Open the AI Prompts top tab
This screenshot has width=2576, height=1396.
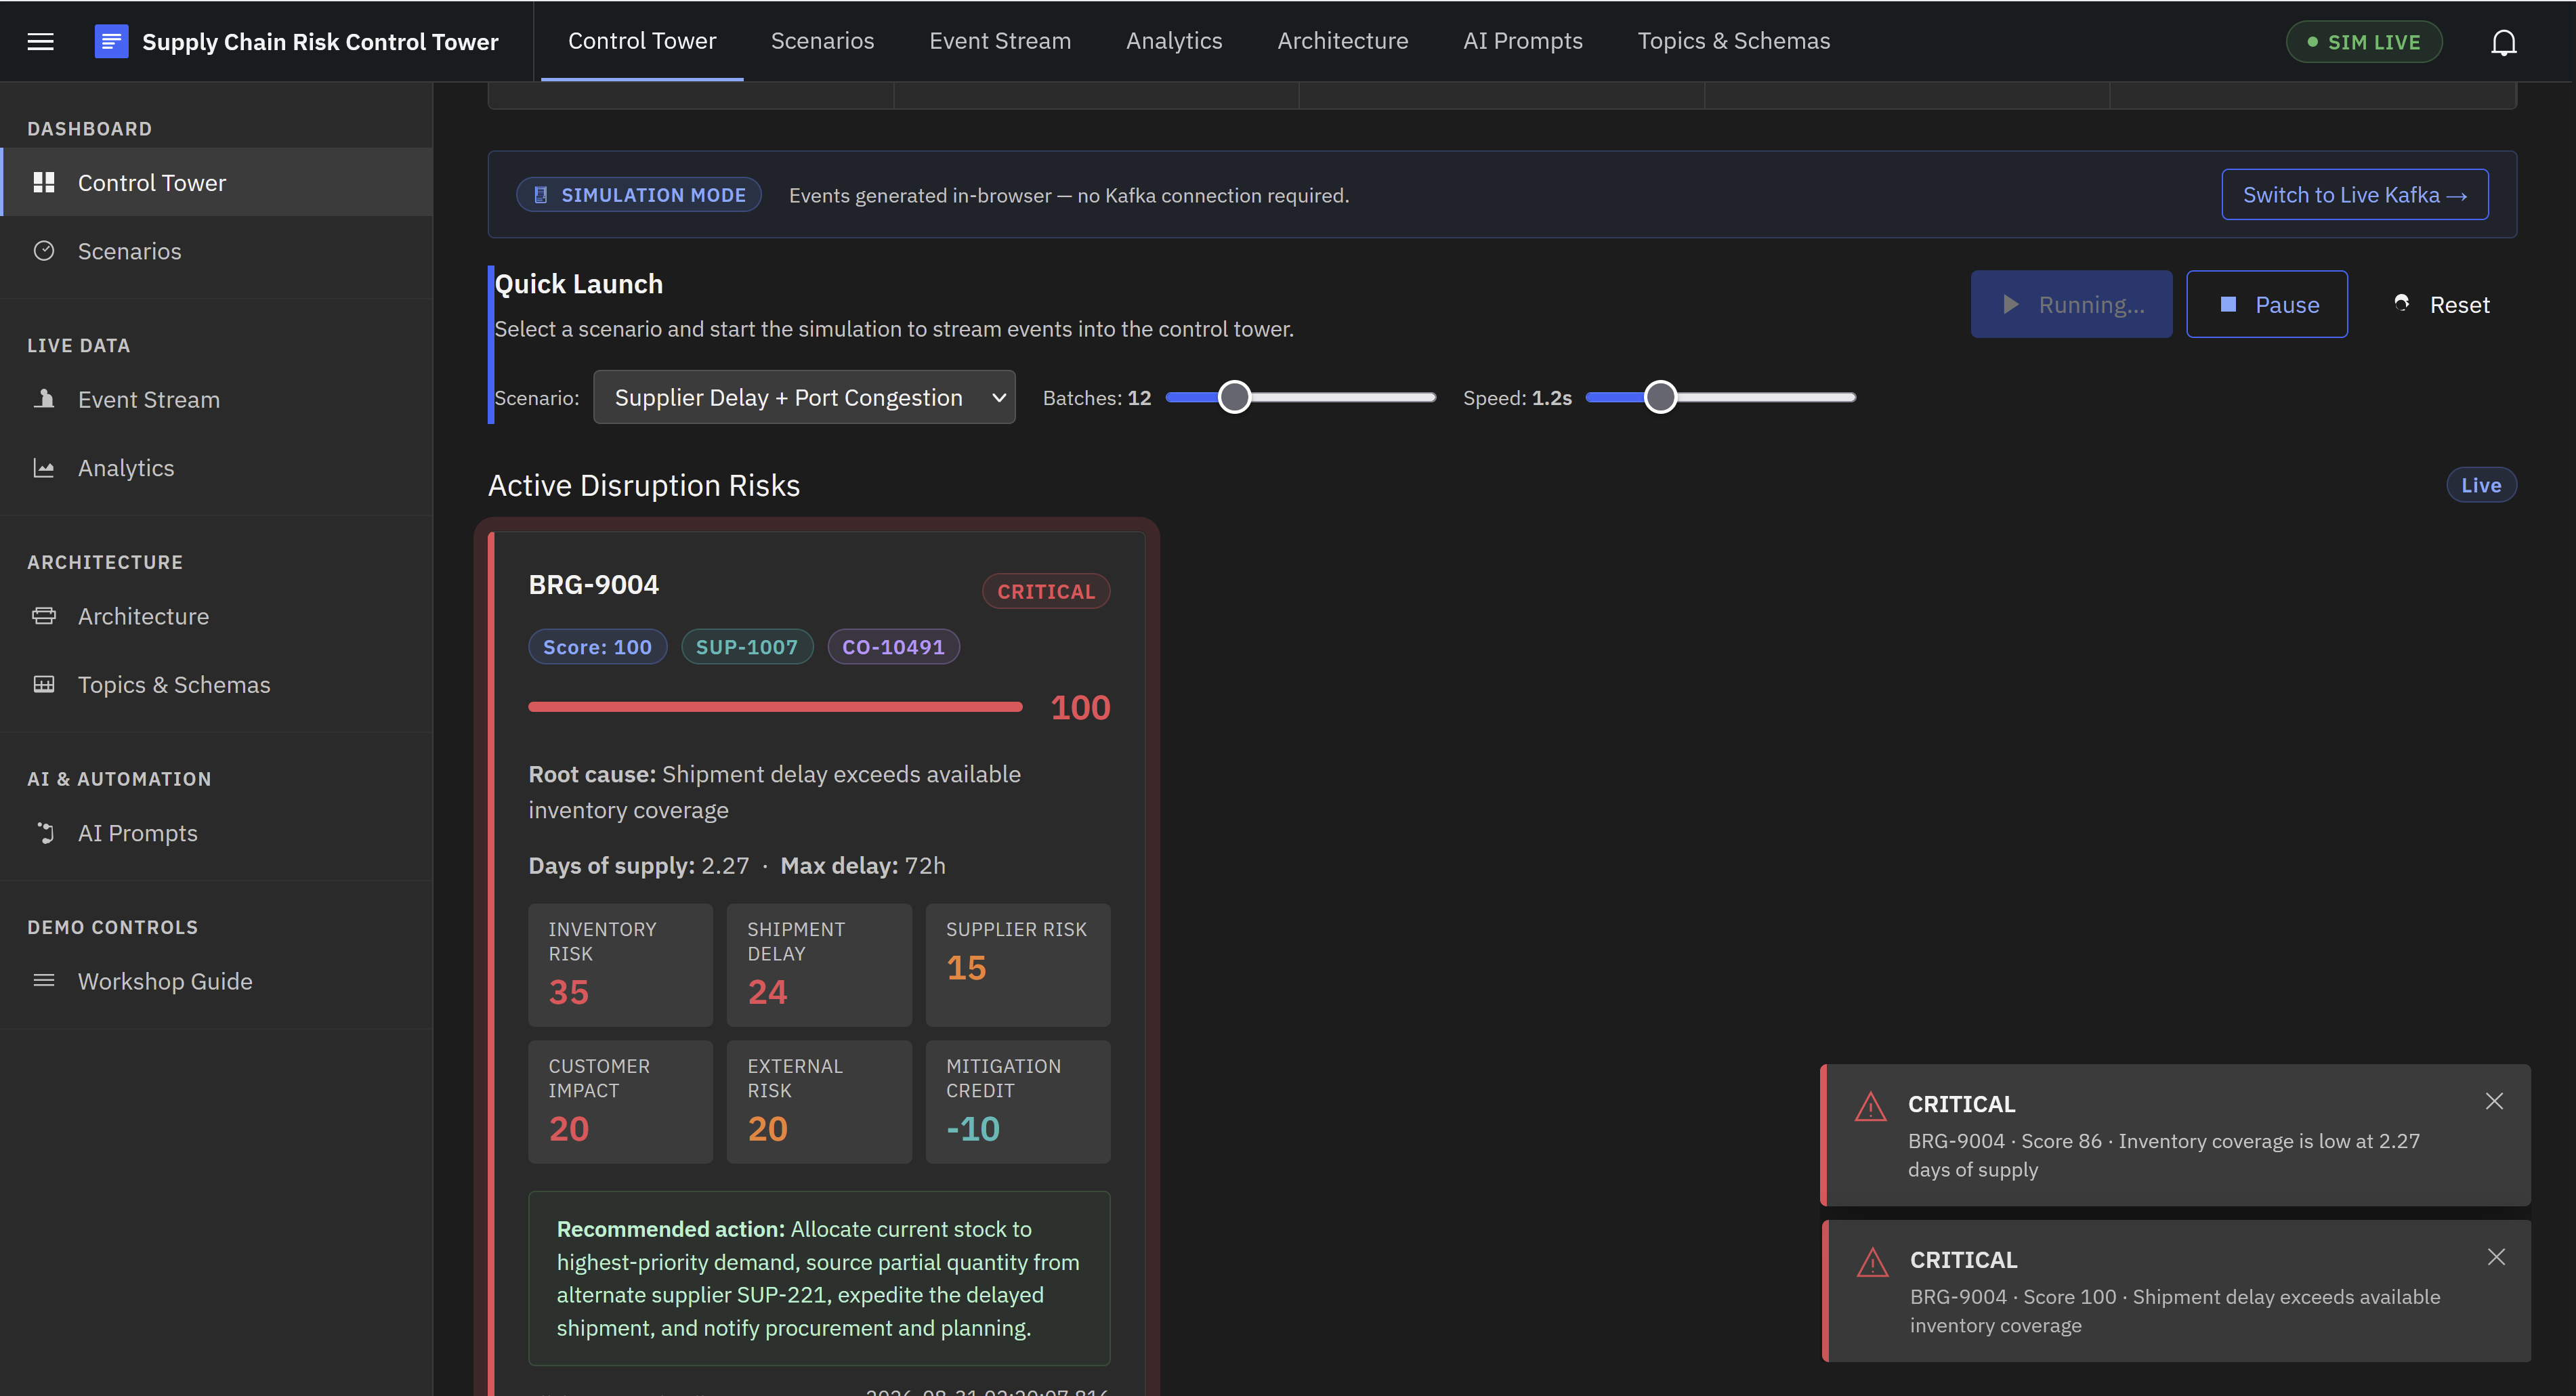[1522, 41]
